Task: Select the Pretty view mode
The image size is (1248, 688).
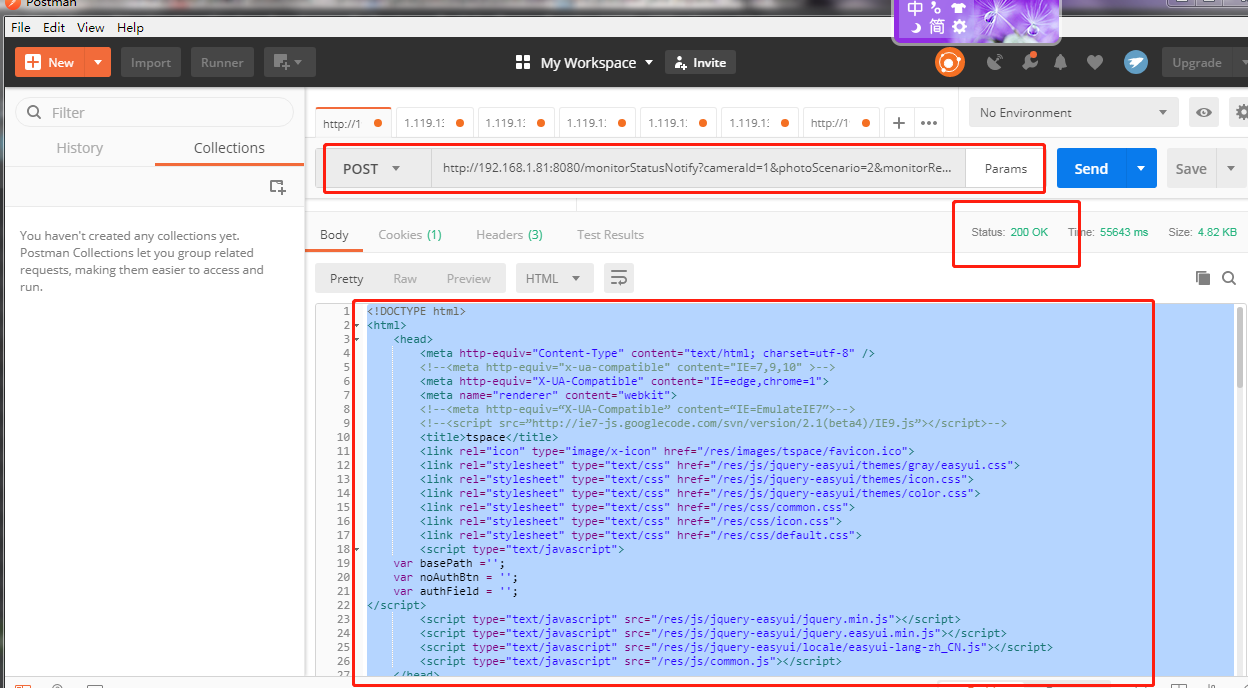Action: click(346, 278)
